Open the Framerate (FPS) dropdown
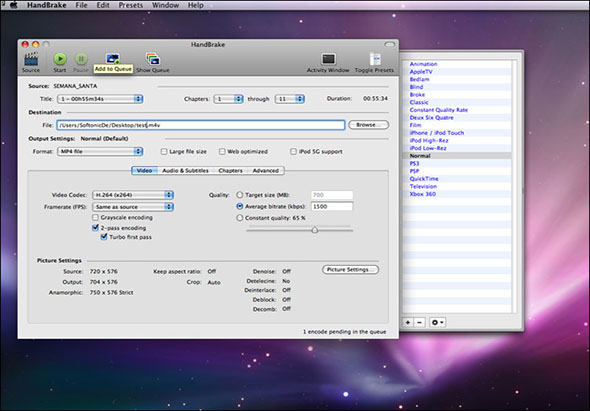590x411 pixels. (133, 207)
